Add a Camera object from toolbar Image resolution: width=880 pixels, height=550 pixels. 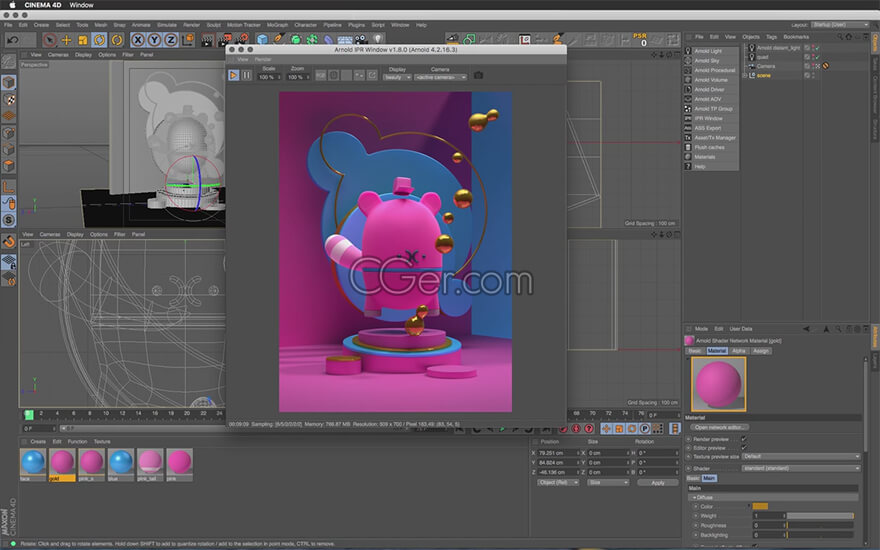click(x=361, y=39)
